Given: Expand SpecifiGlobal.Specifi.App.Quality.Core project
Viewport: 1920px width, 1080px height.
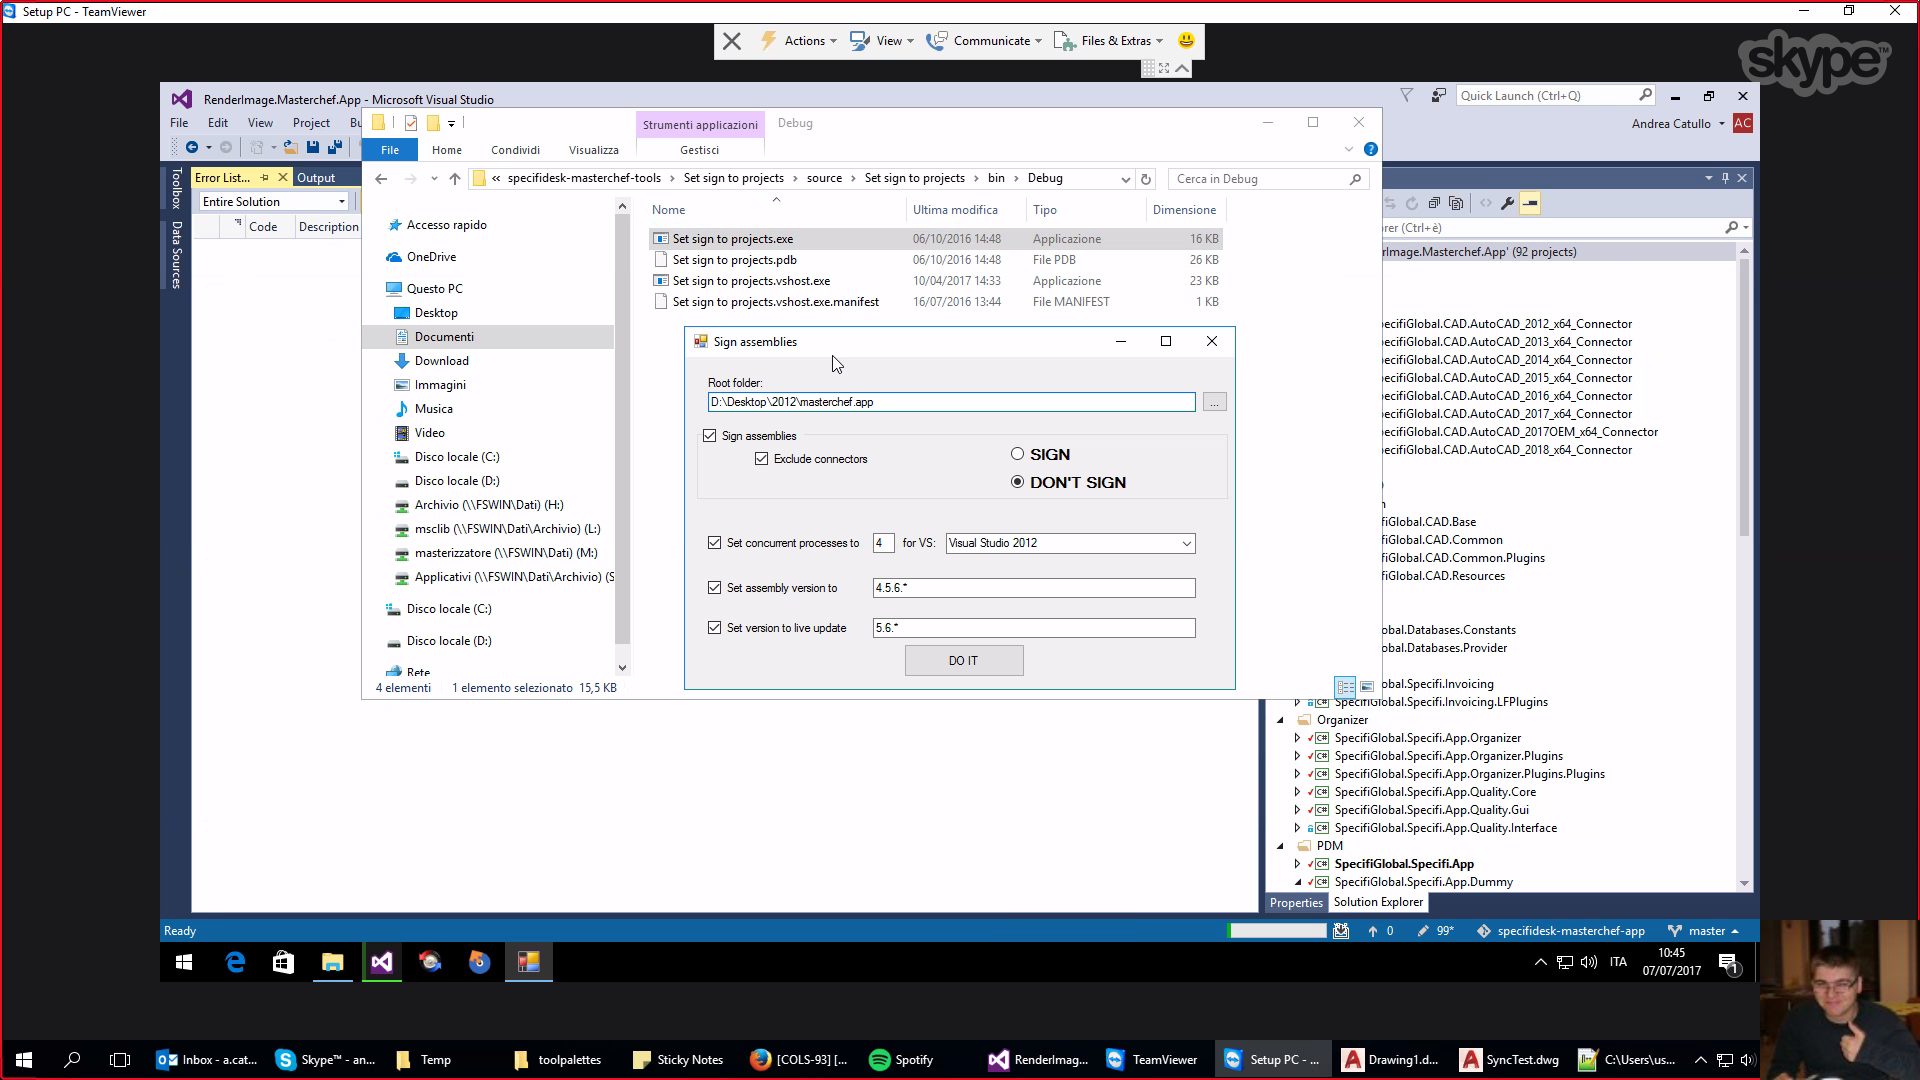Looking at the screenshot, I should (1298, 792).
